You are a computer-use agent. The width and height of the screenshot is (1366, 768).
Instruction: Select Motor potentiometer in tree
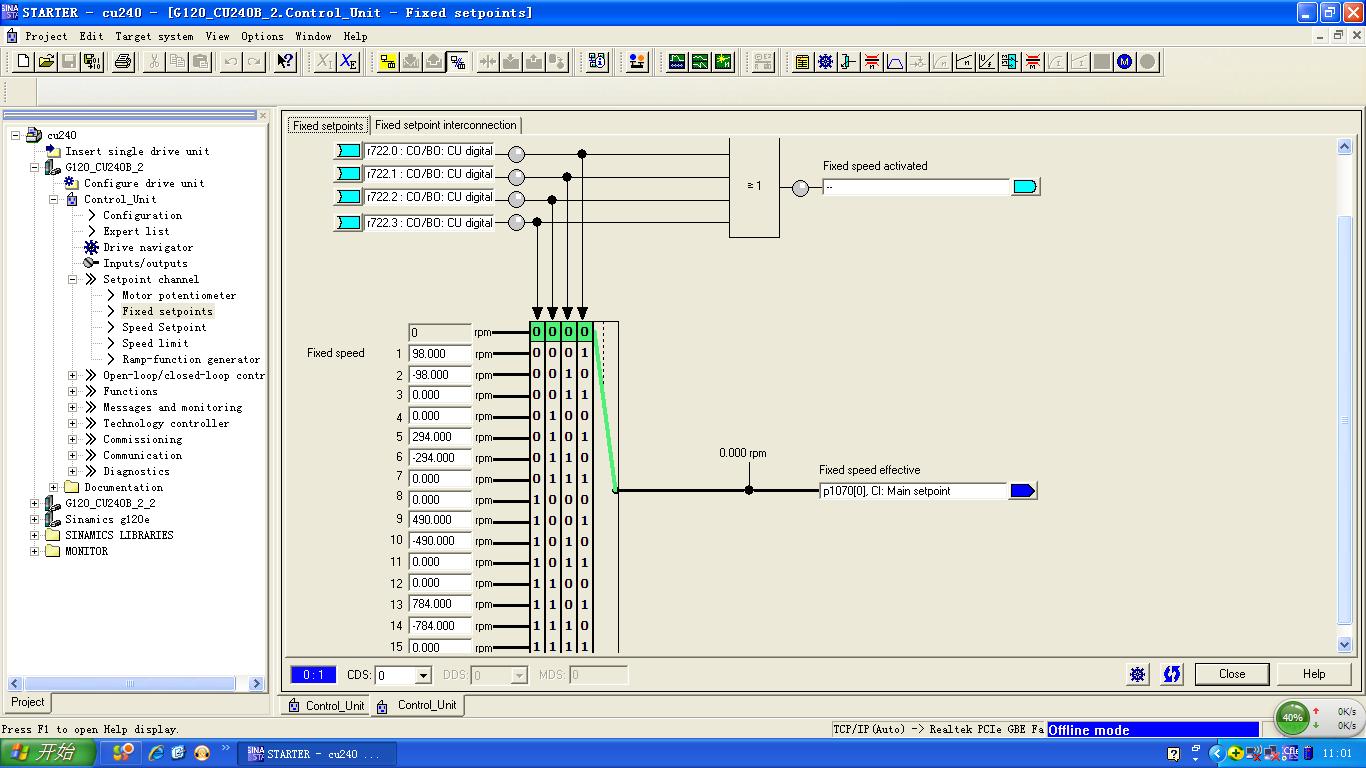[x=179, y=295]
